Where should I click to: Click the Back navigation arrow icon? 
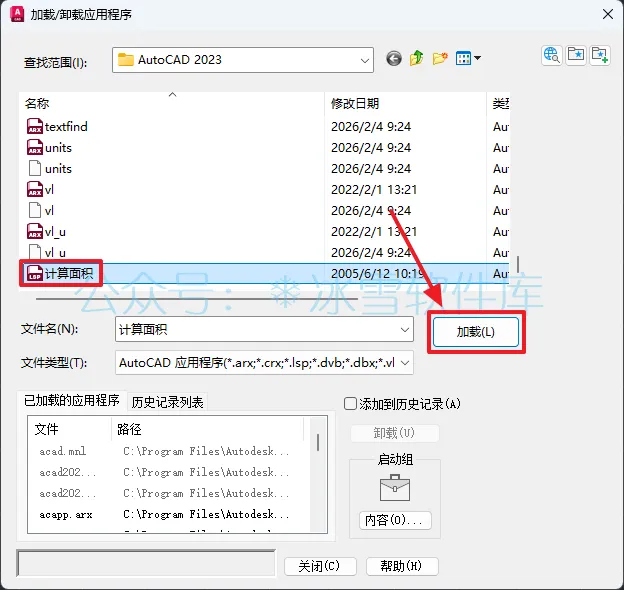click(x=394, y=59)
